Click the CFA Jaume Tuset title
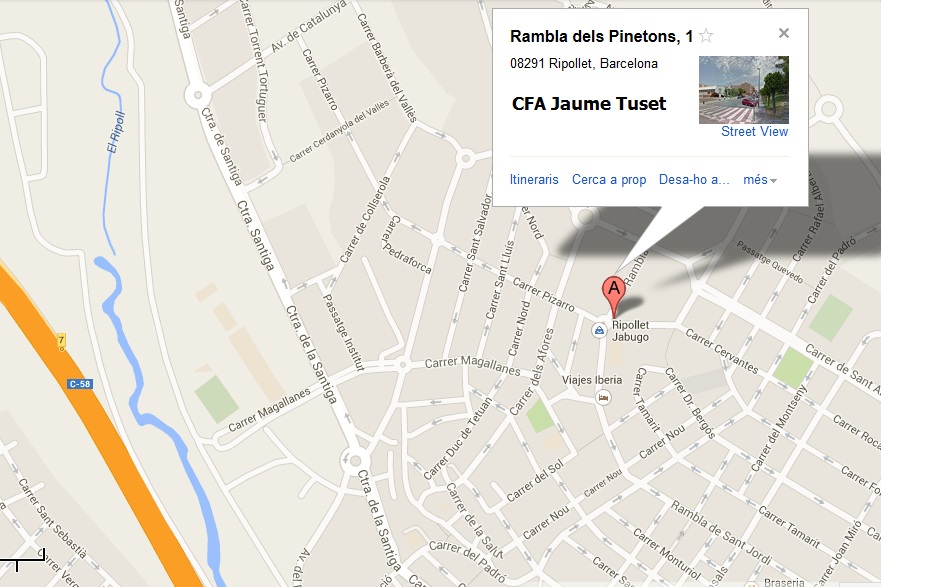The height and width of the screenshot is (587, 942). pos(589,103)
